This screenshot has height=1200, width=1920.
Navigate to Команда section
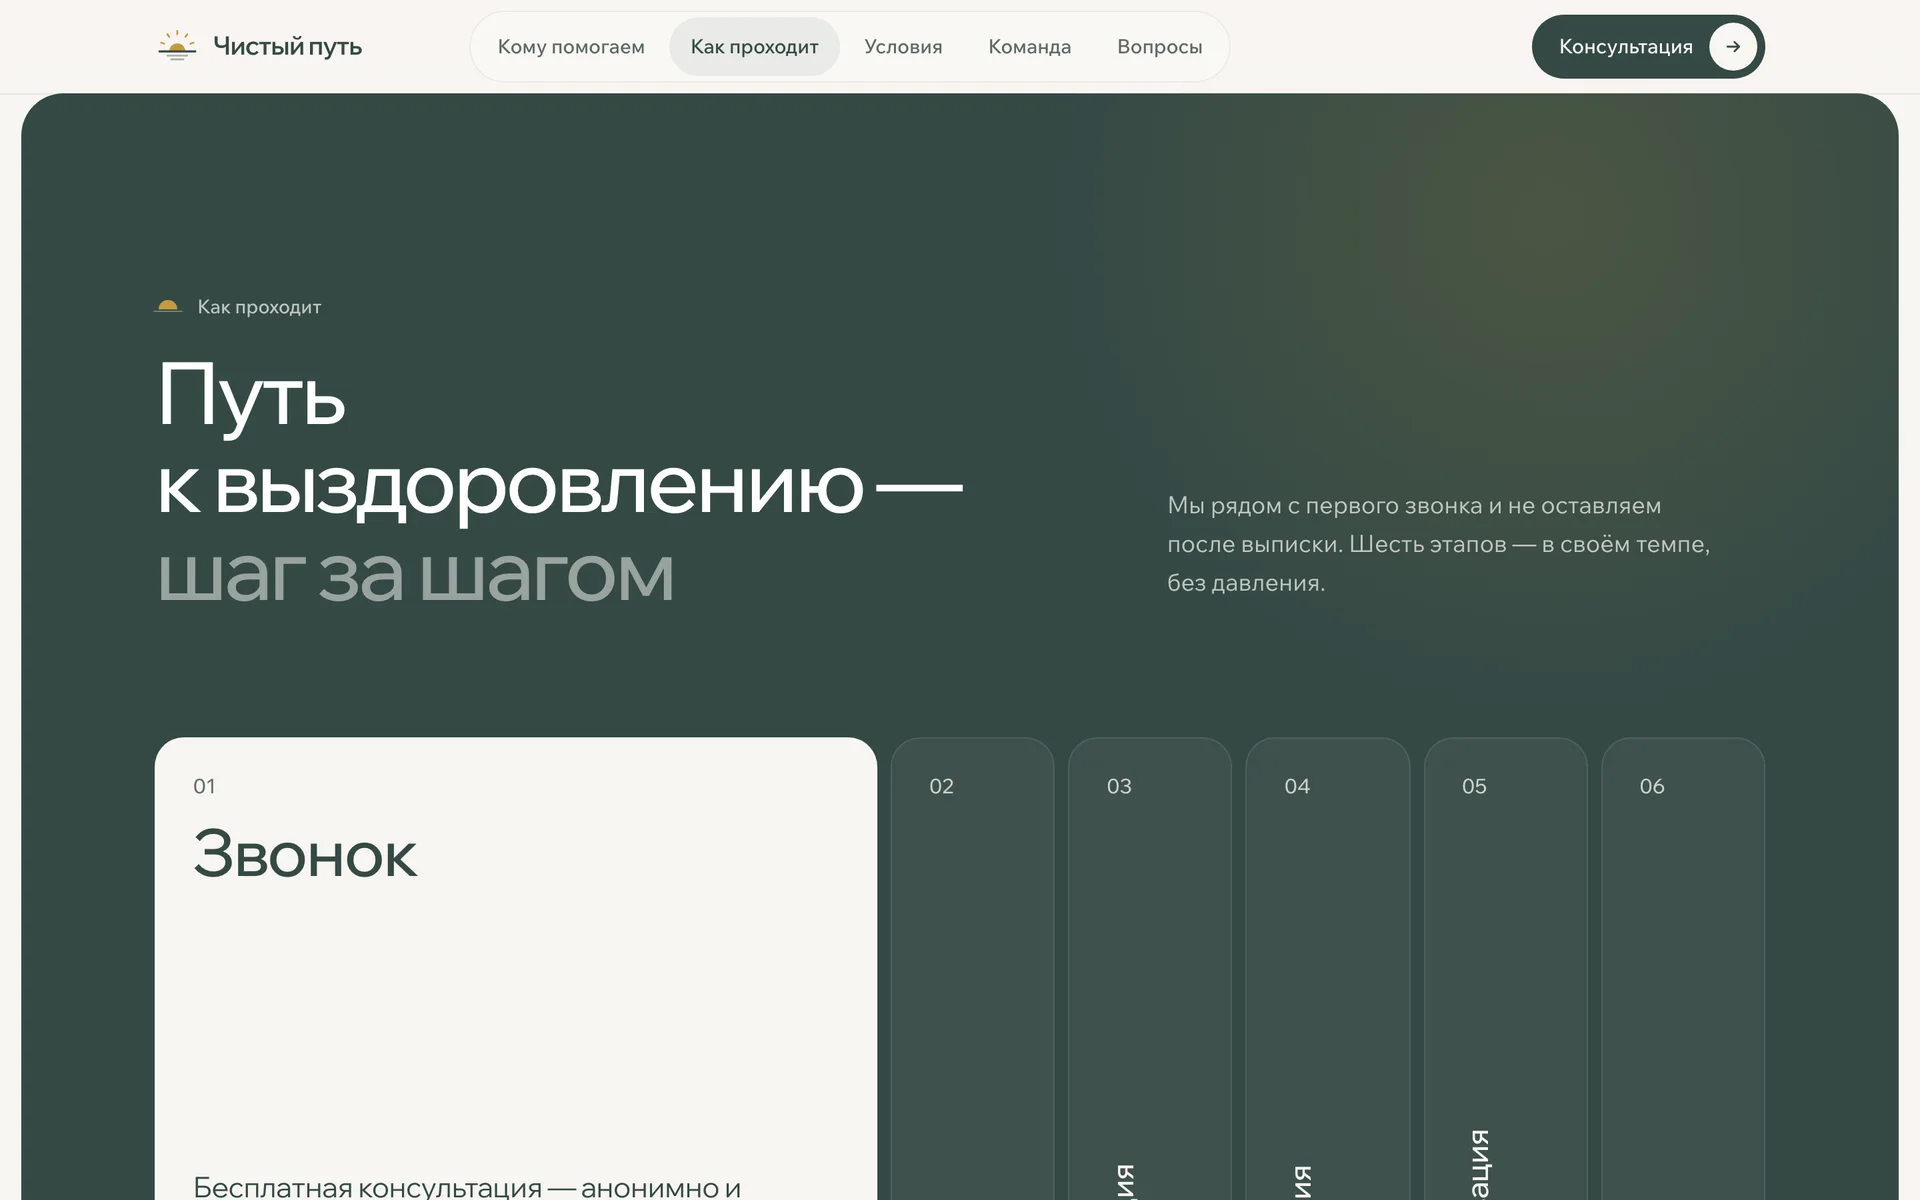pyautogui.click(x=1029, y=47)
